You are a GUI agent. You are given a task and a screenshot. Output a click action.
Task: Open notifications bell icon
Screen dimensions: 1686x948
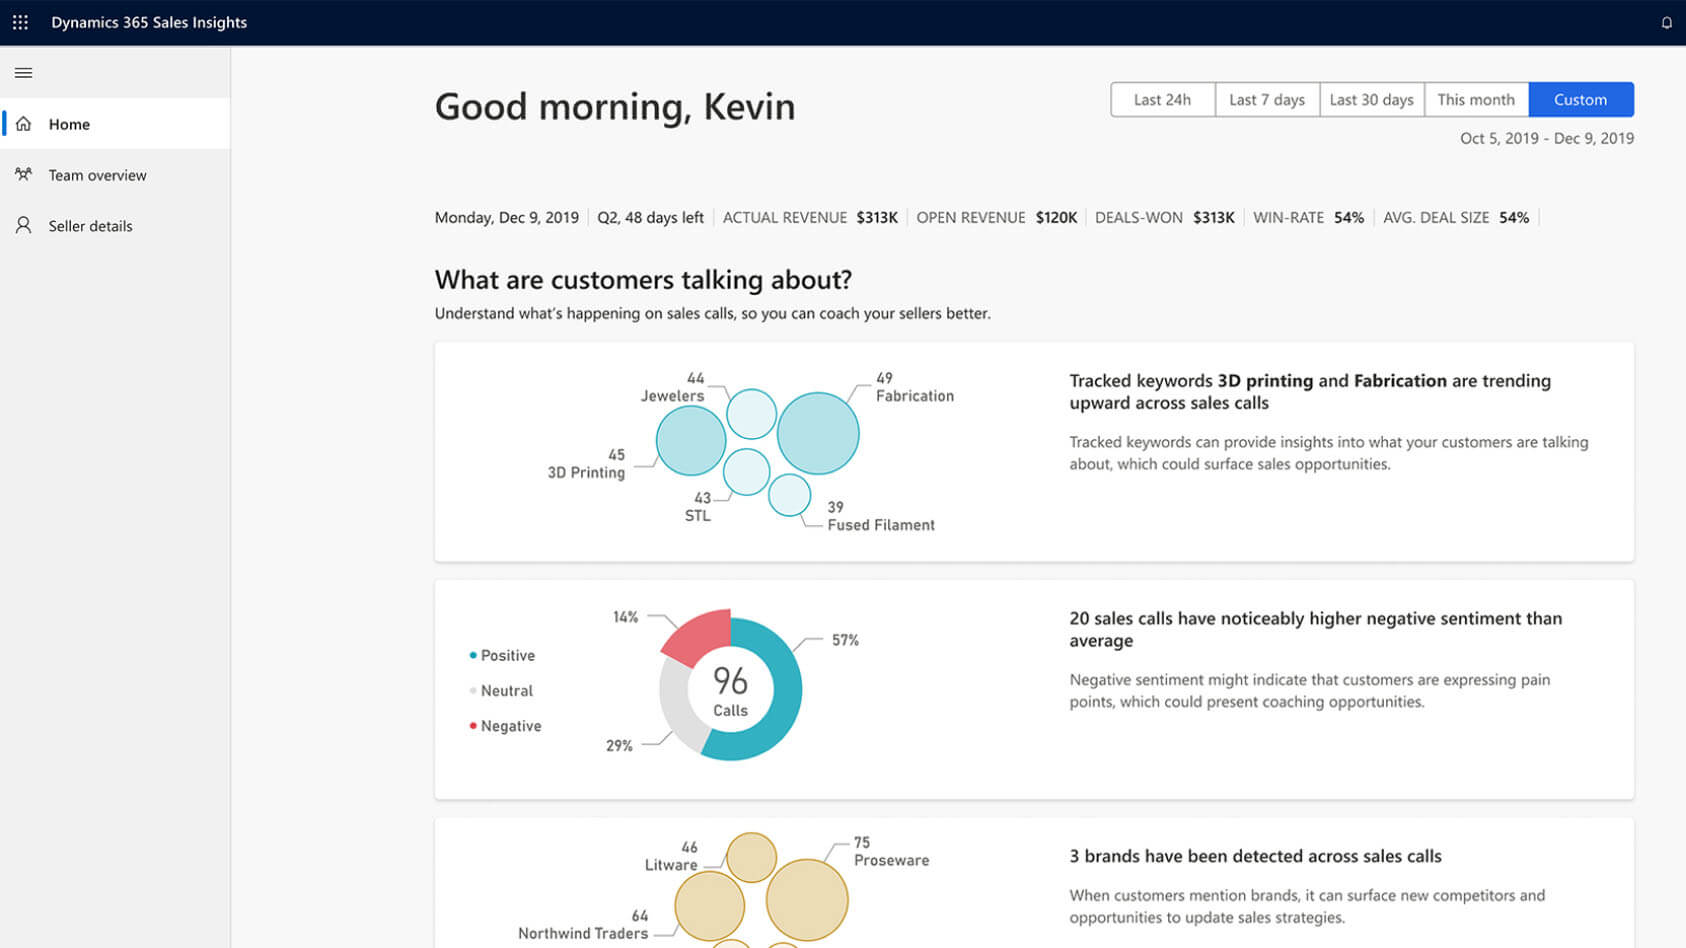click(1666, 22)
